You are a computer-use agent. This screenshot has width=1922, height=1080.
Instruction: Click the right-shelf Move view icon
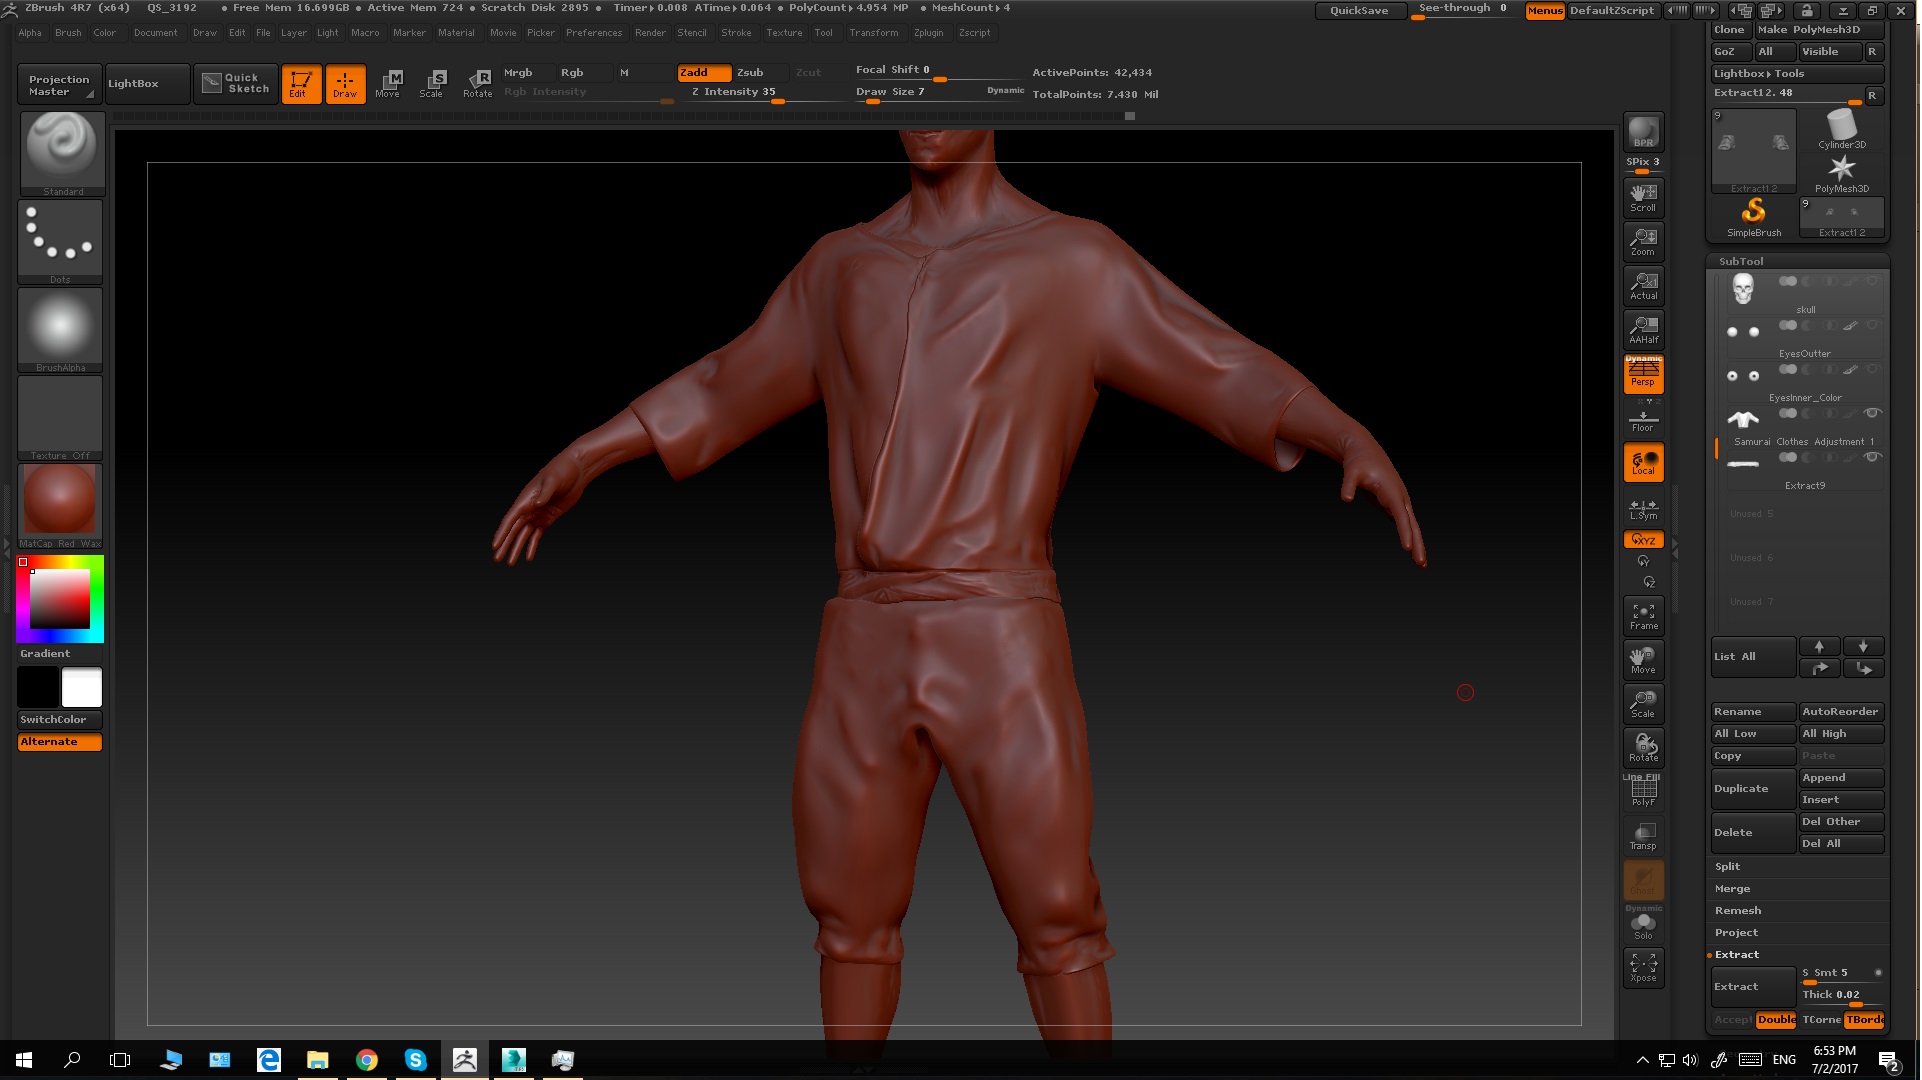[x=1645, y=660]
